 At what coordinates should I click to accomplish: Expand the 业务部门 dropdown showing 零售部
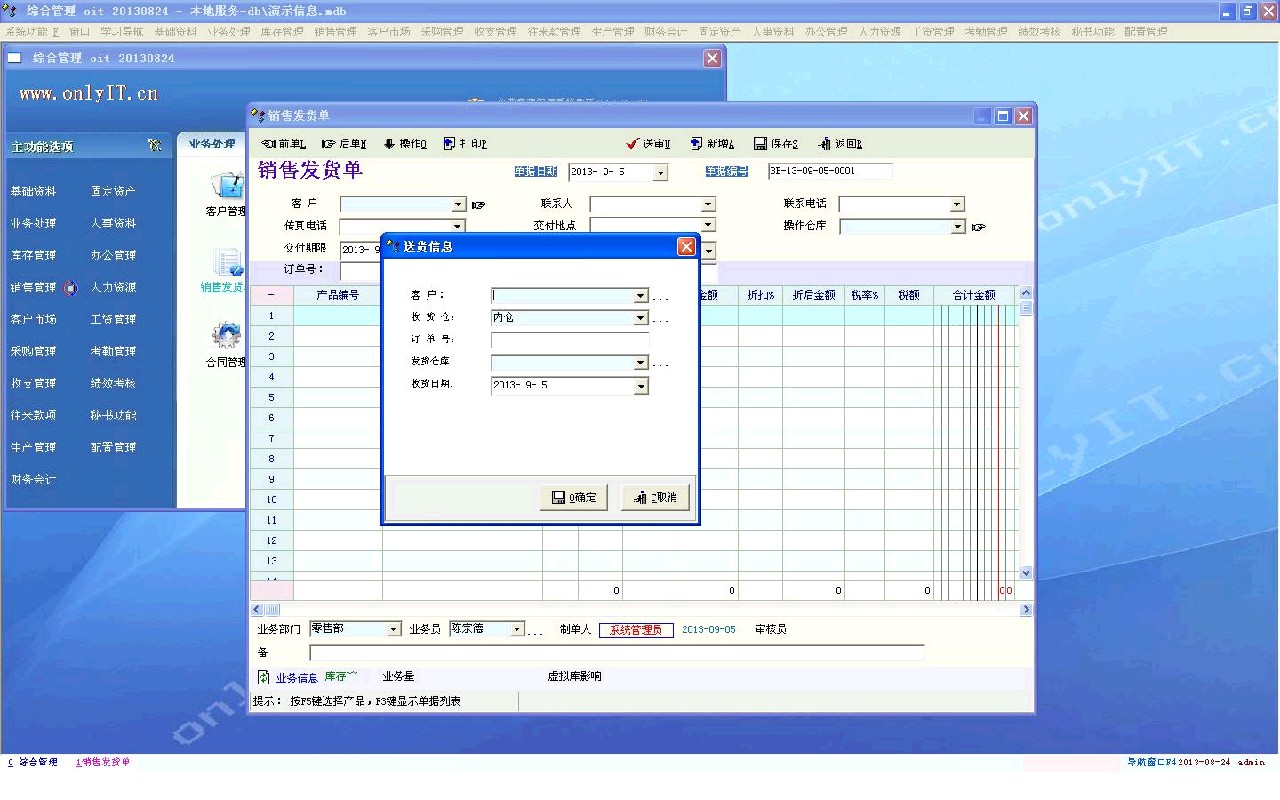[393, 630]
